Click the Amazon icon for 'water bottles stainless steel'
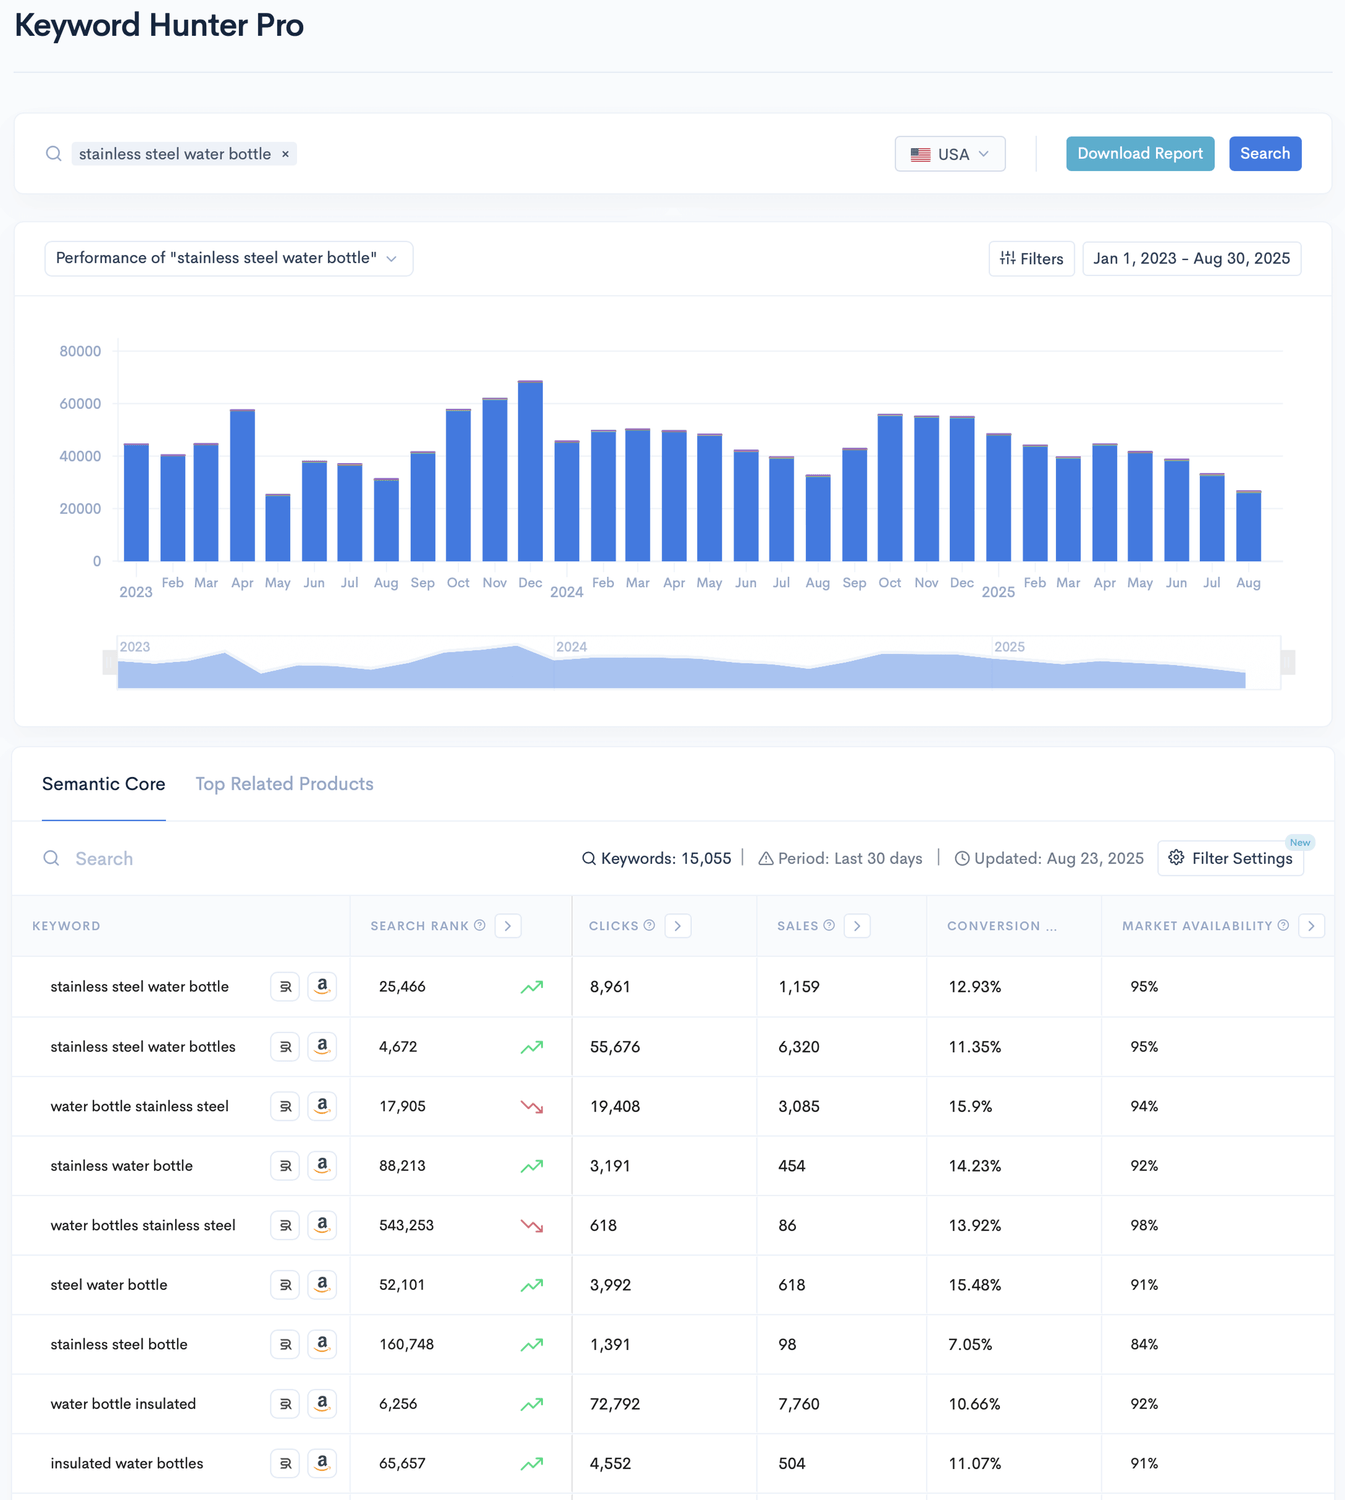 [x=322, y=1225]
